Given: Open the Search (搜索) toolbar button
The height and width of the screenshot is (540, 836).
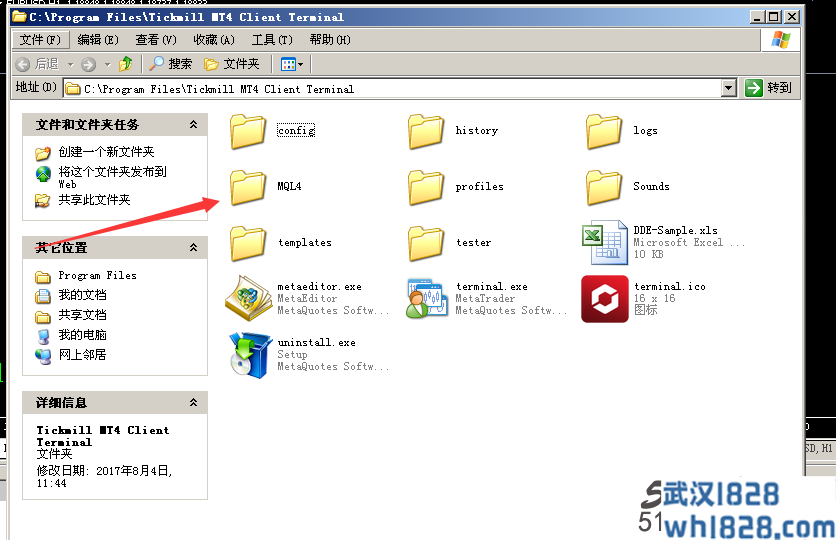Looking at the screenshot, I should (x=171, y=64).
